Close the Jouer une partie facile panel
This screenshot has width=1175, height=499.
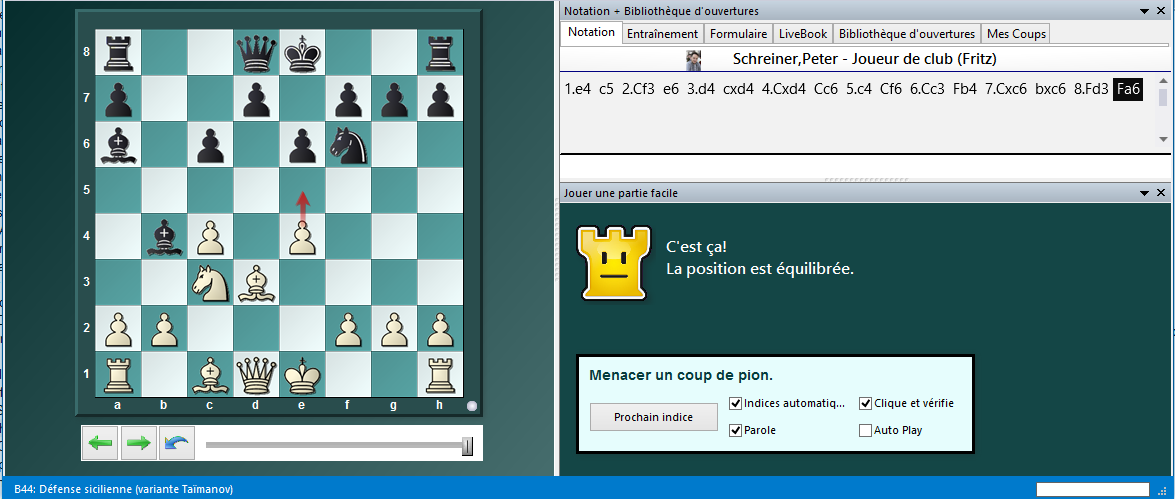click(x=1162, y=193)
